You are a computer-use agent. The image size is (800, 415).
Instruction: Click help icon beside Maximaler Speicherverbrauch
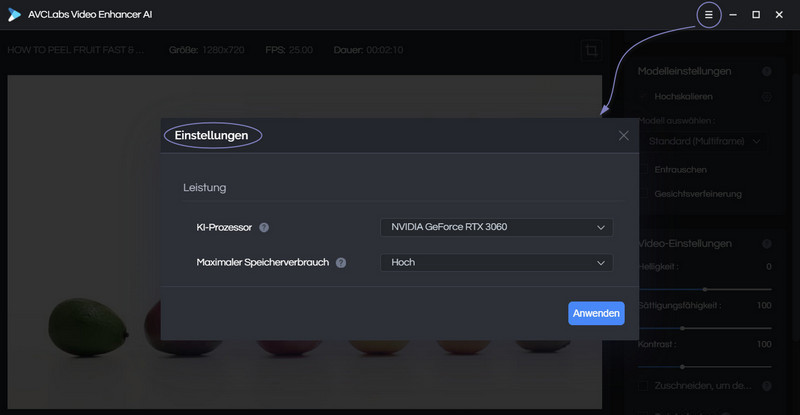coord(341,263)
